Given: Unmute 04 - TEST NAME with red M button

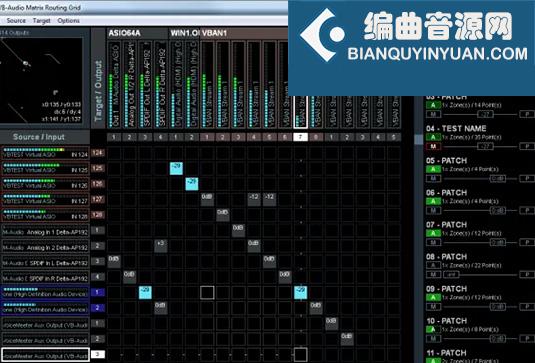Looking at the screenshot, I should pos(433,146).
